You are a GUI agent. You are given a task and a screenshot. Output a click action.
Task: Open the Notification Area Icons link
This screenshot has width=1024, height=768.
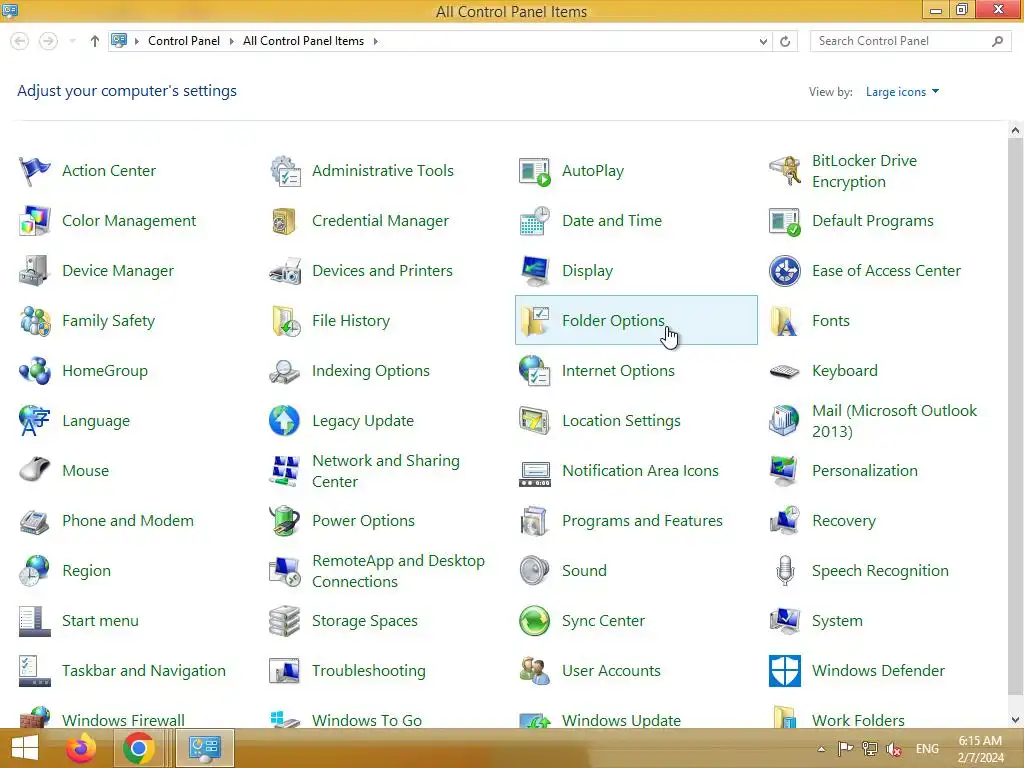click(x=641, y=471)
